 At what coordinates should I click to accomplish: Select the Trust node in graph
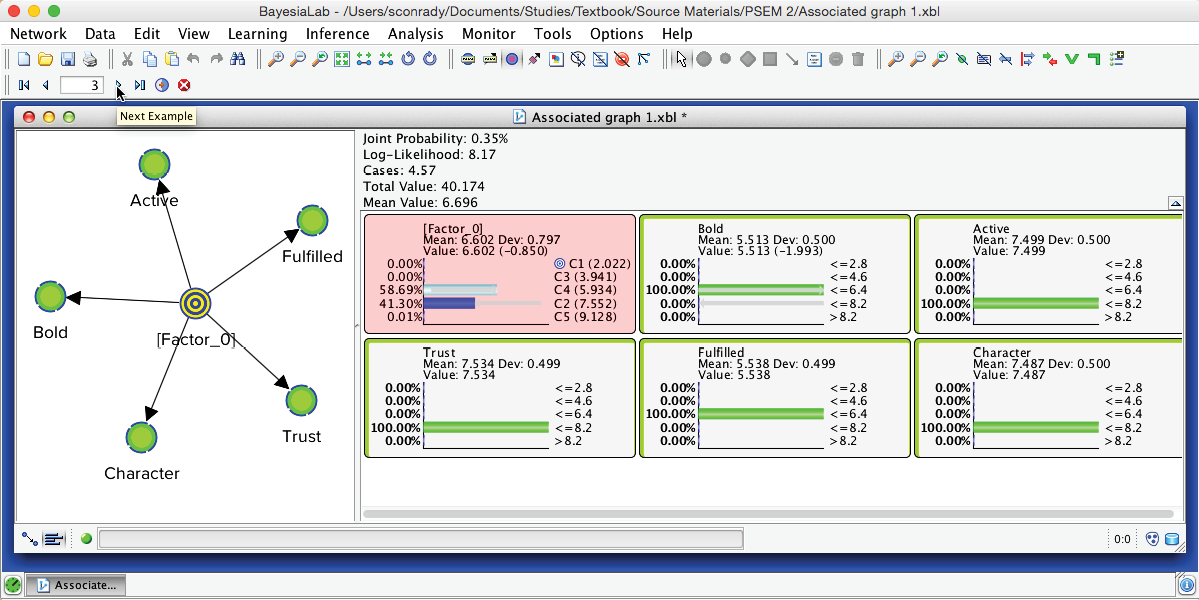301,401
